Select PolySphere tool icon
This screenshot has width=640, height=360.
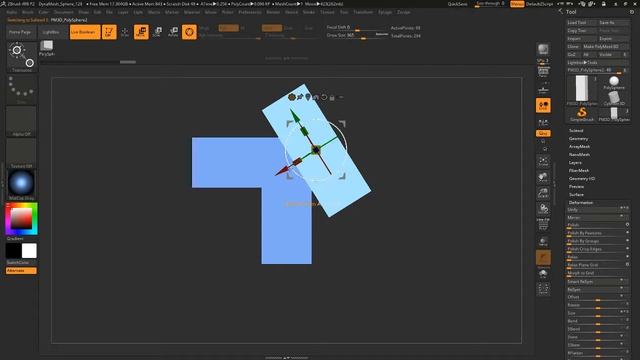tap(614, 83)
